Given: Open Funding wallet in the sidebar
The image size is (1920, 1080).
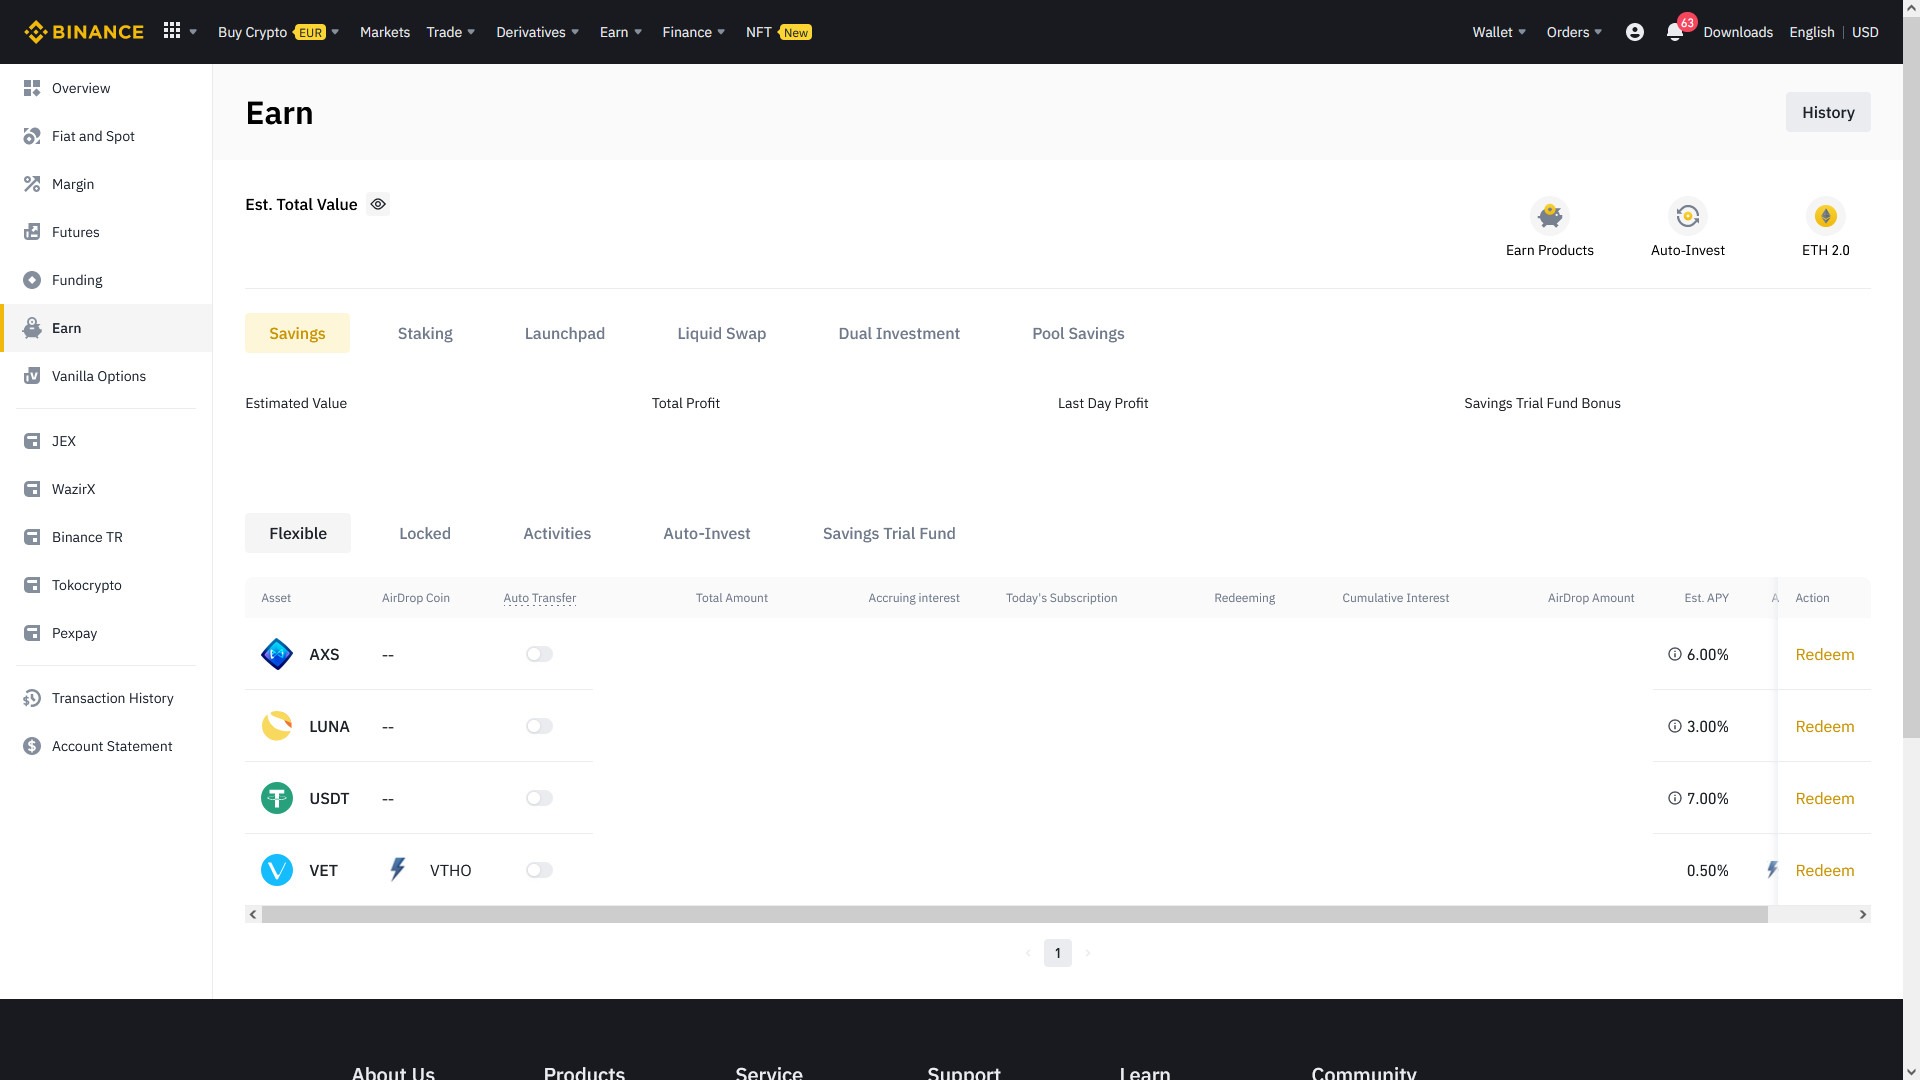Looking at the screenshot, I should 106,280.
